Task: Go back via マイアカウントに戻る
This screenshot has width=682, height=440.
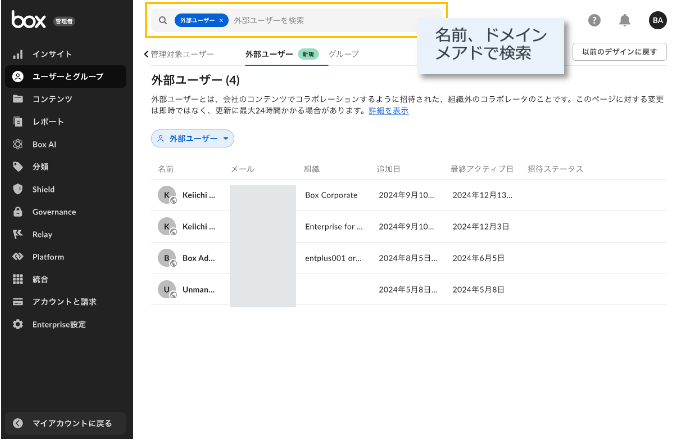Action: click(65, 423)
